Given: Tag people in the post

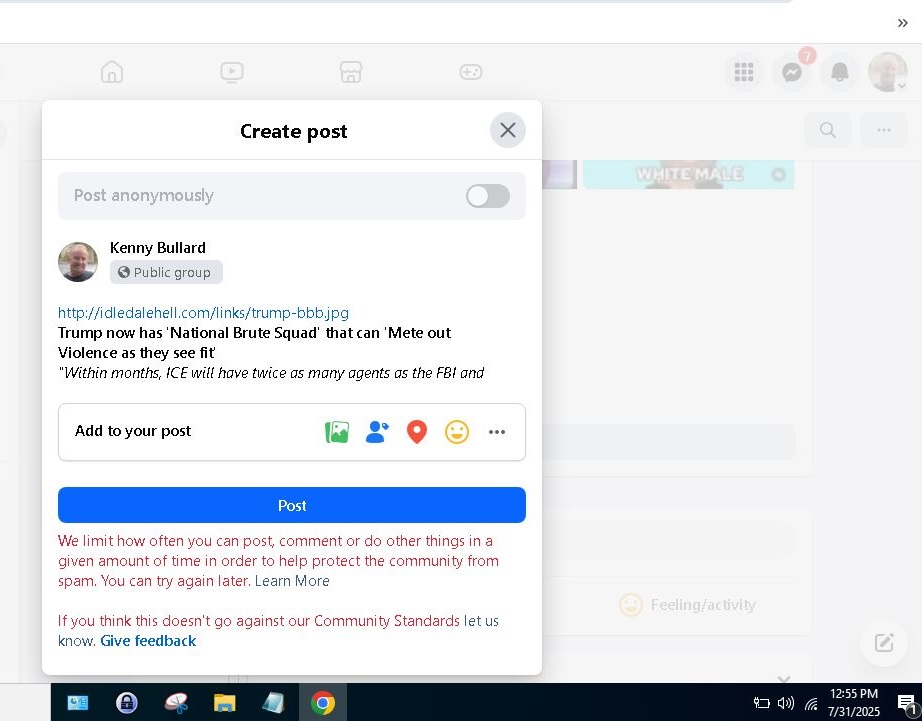Looking at the screenshot, I should click(377, 432).
